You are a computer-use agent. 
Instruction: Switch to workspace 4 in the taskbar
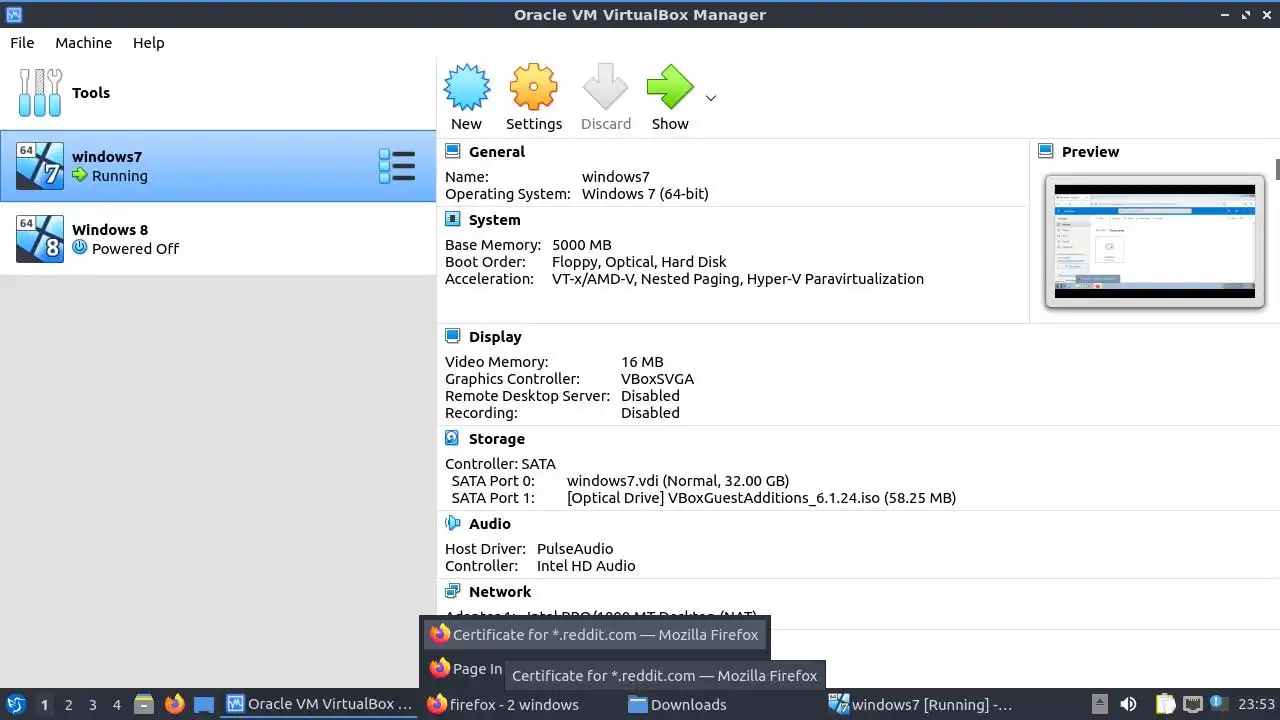117,705
